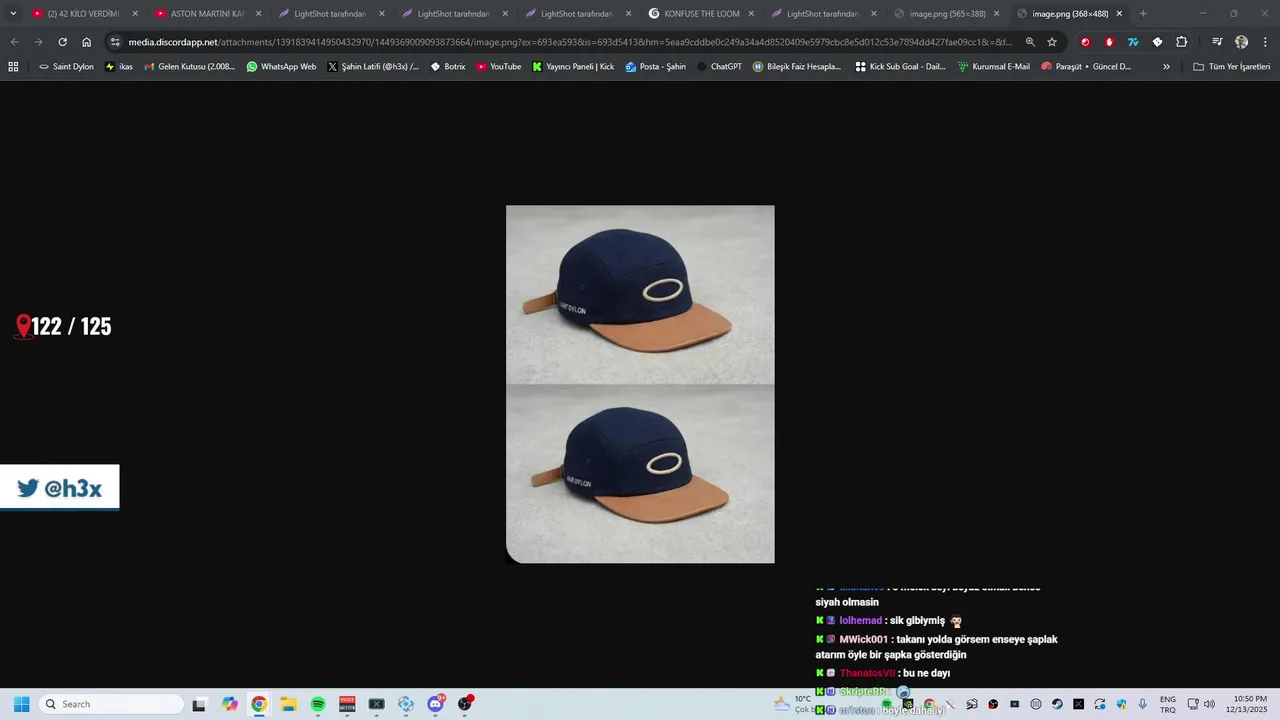Viewport: 1280px width, 720px height.
Task: Open Discord from the taskbar
Action: (x=436, y=704)
